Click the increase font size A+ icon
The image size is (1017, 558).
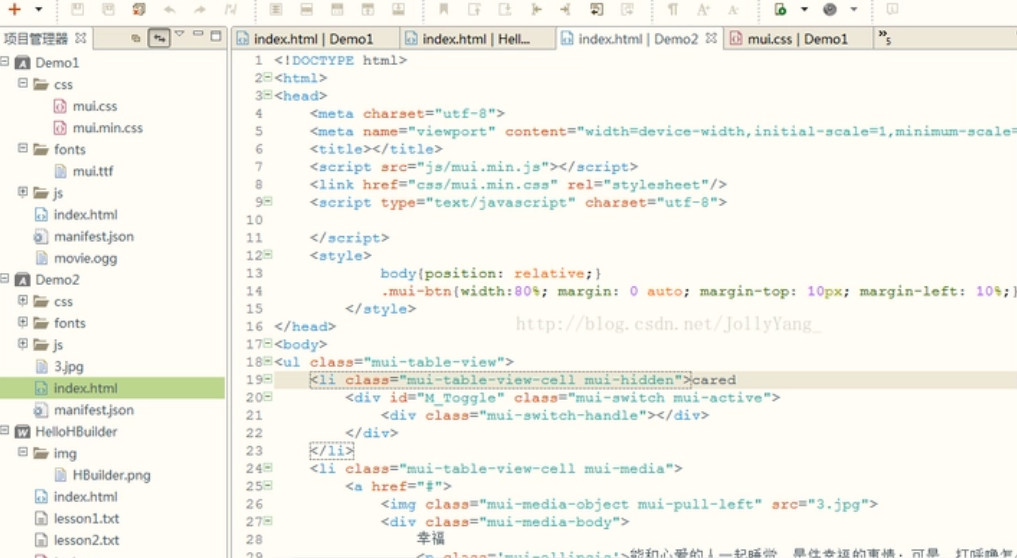pos(703,9)
